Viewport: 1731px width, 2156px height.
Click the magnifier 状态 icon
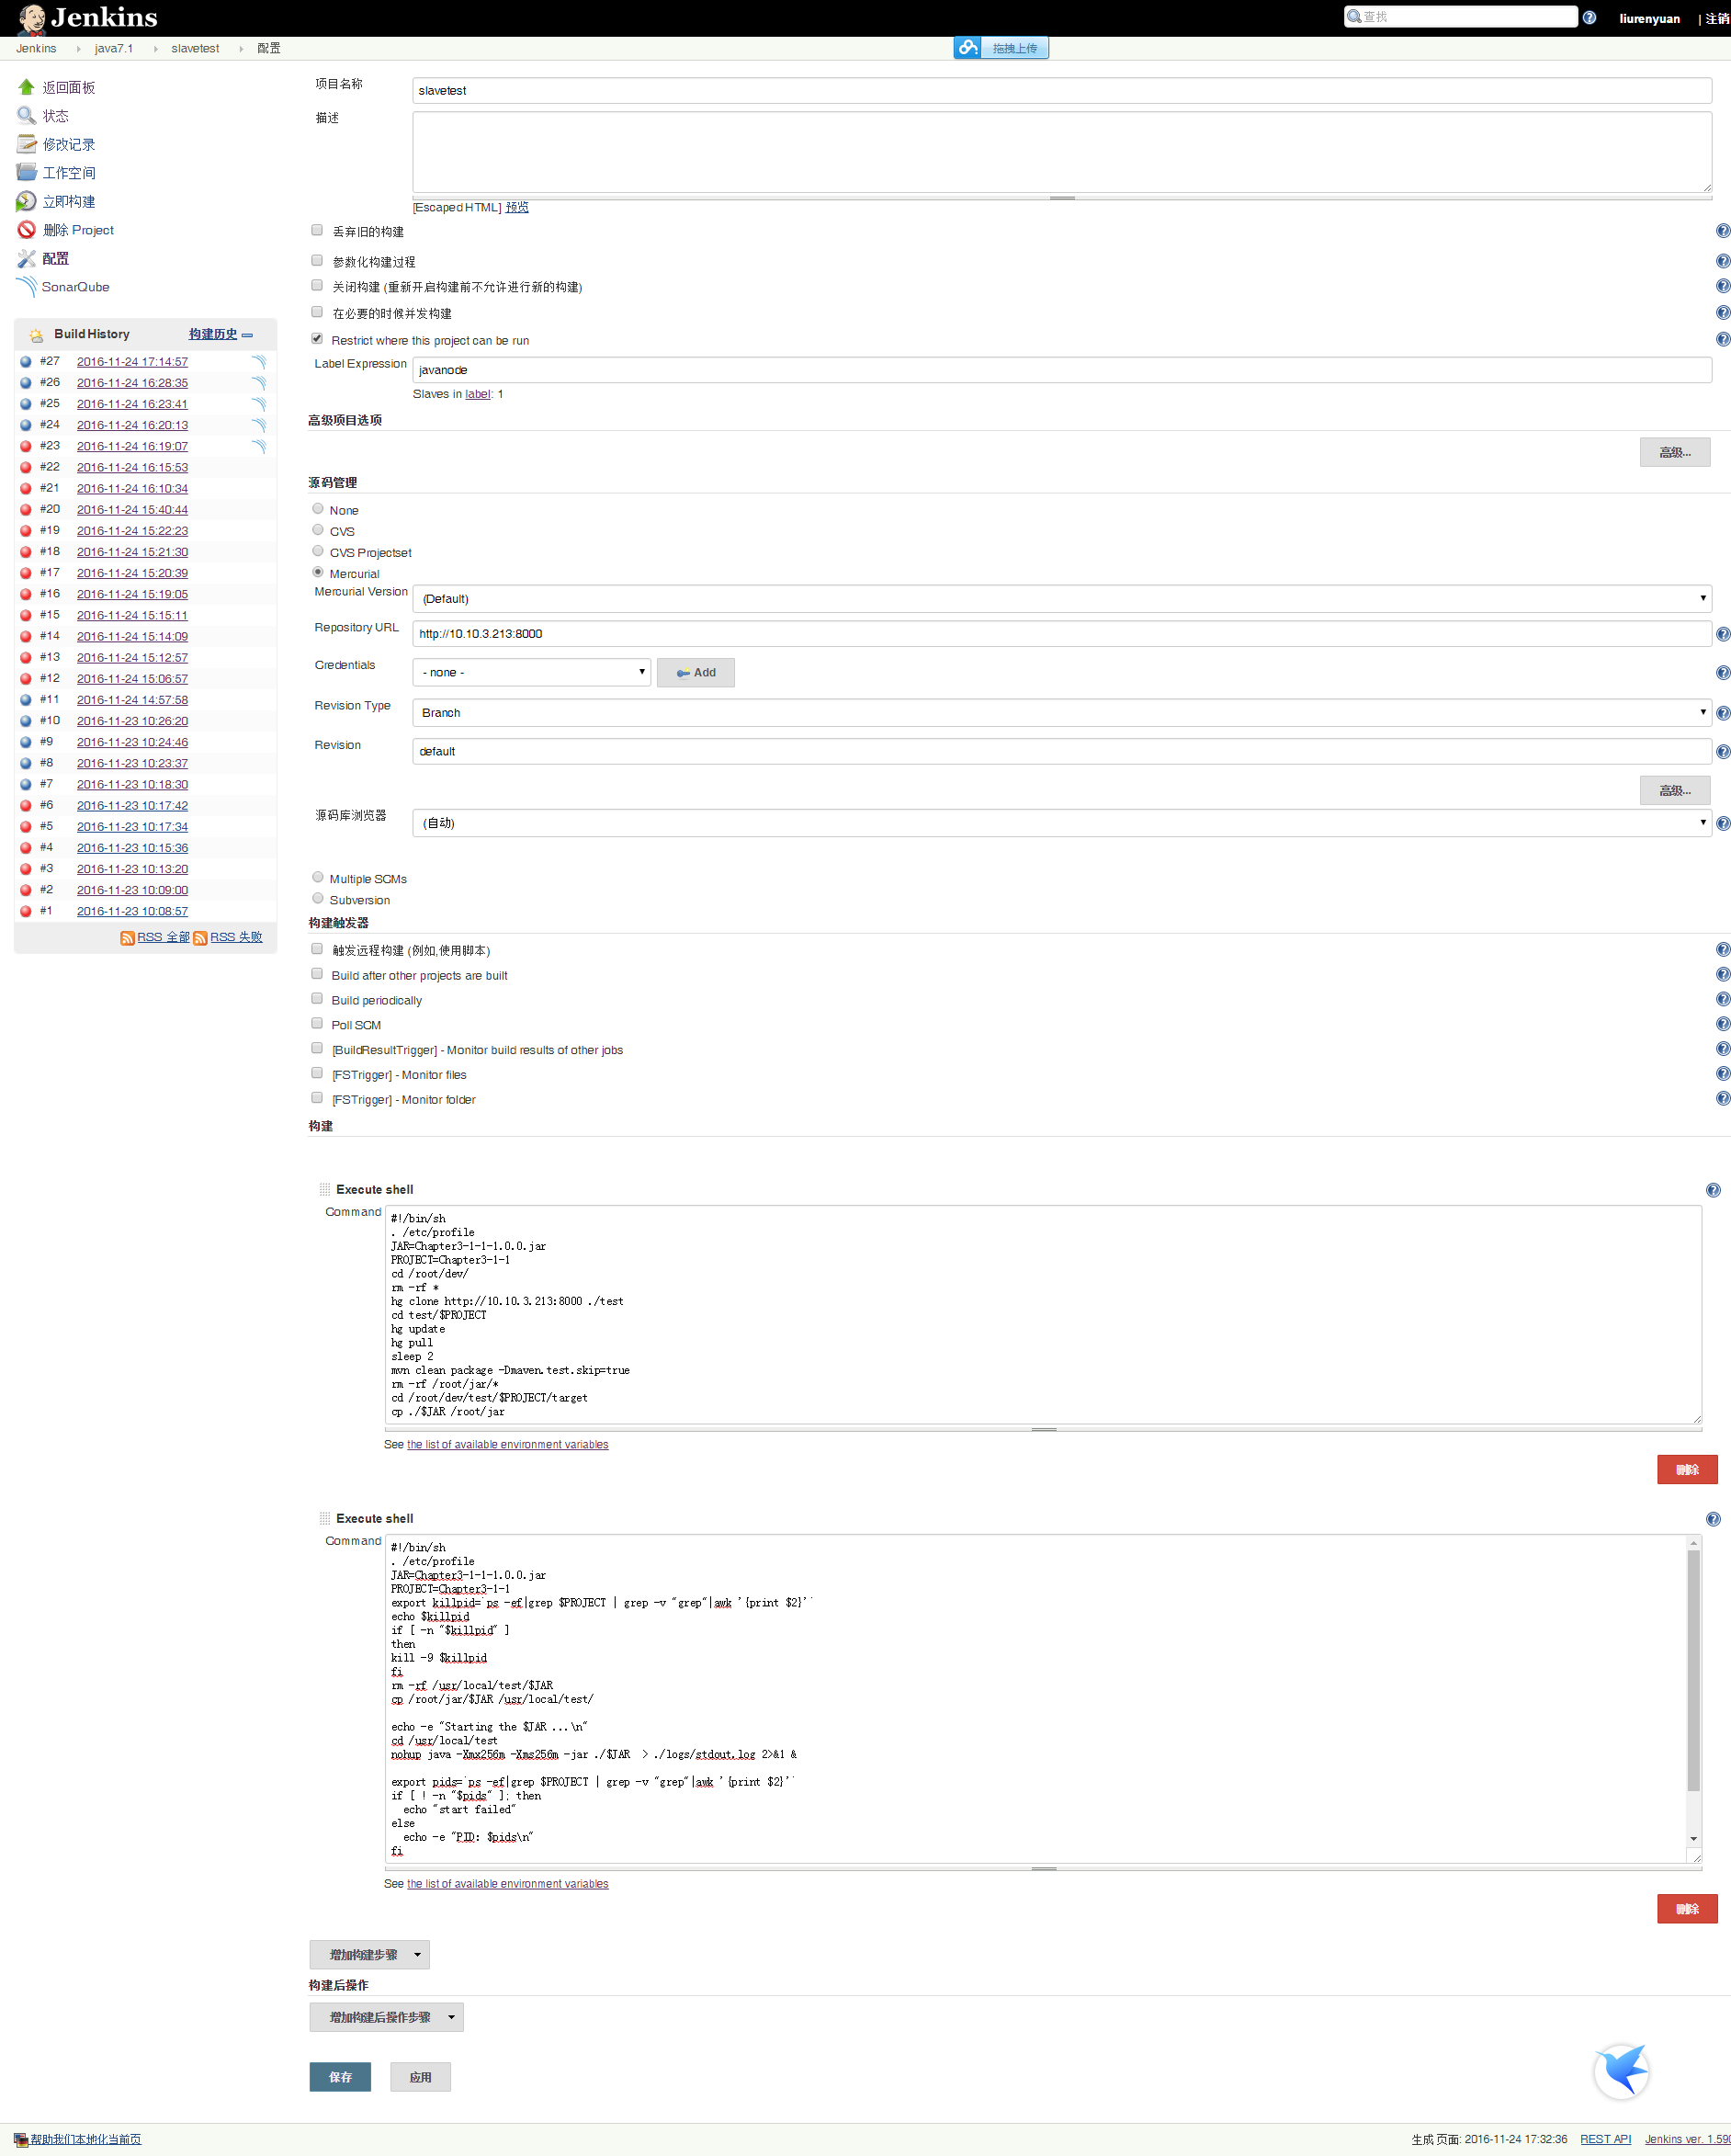[x=27, y=116]
